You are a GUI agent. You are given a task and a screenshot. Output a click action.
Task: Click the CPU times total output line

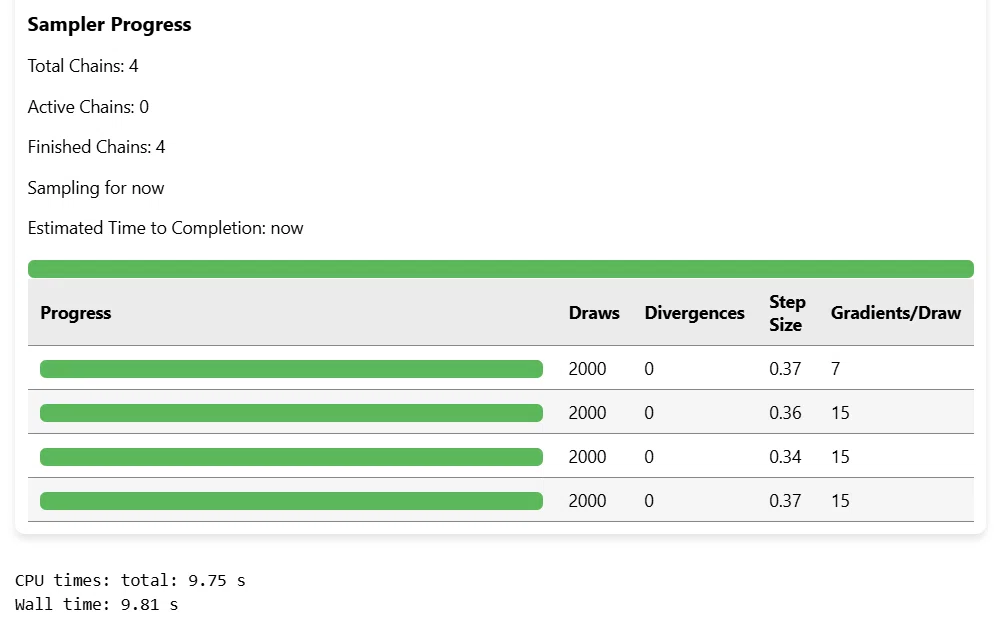pyautogui.click(x=130, y=580)
